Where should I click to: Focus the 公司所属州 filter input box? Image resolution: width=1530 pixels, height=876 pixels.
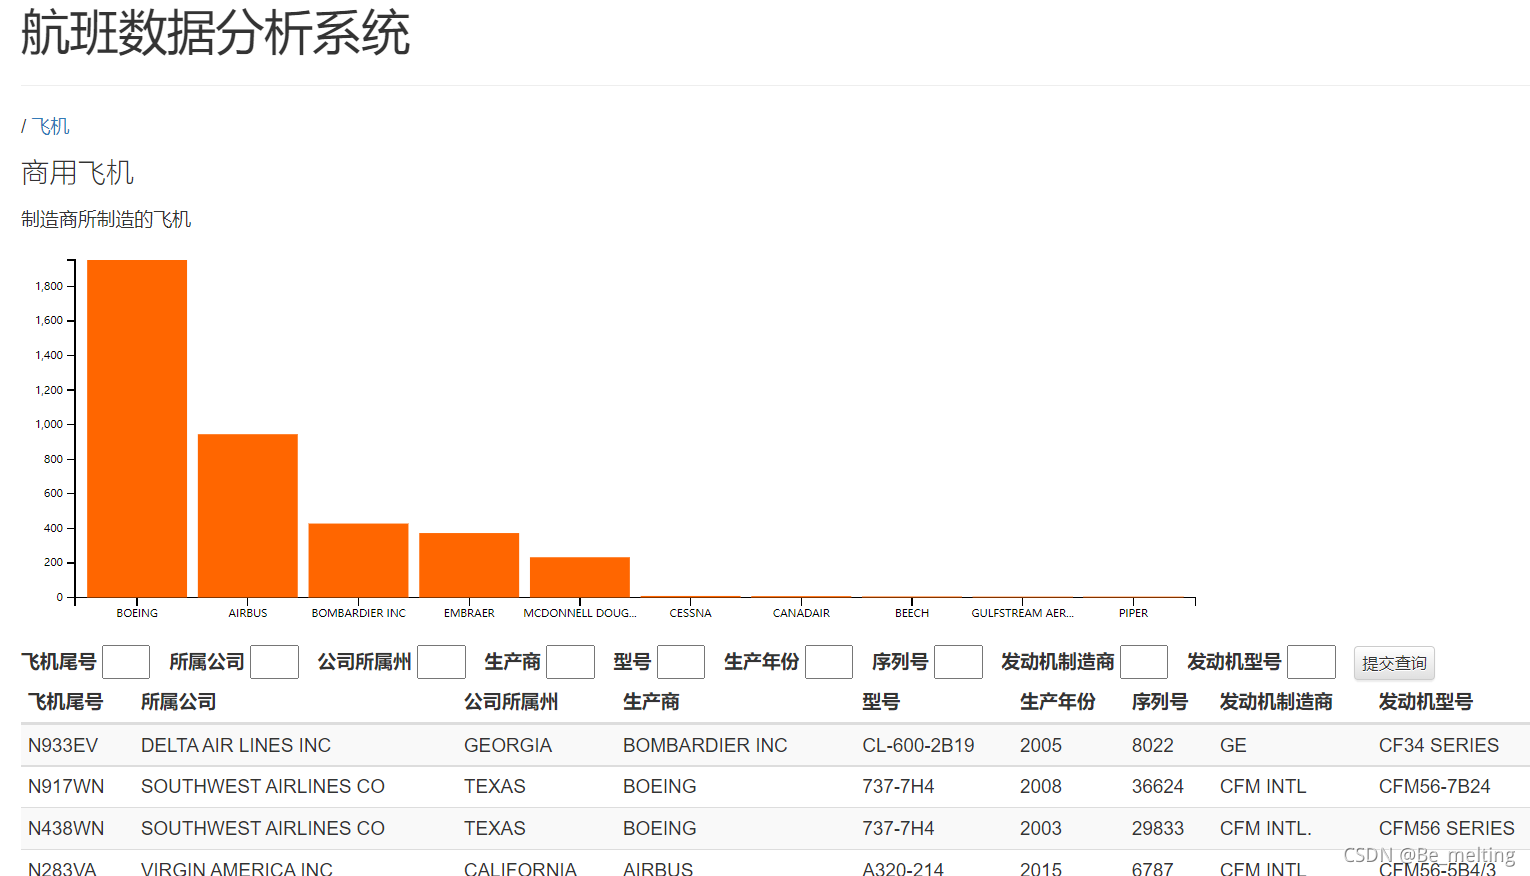[x=441, y=662]
